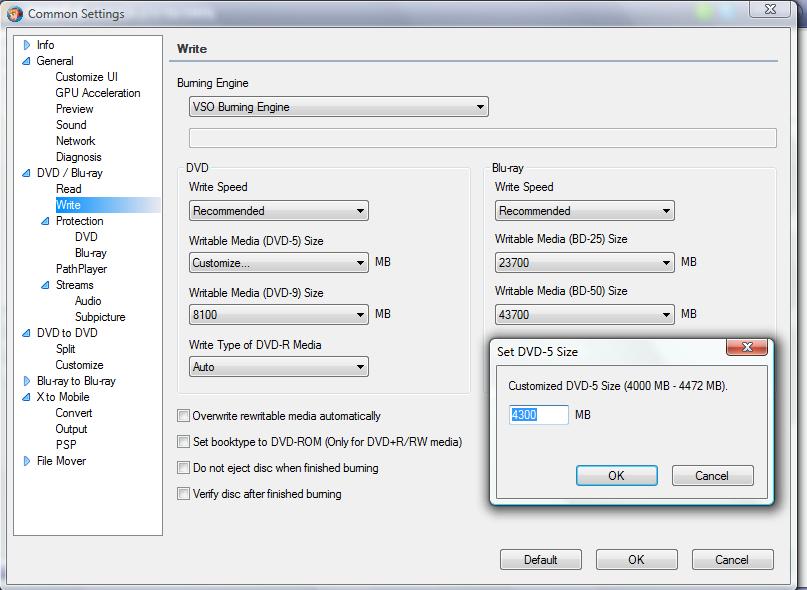The image size is (807, 590).
Task: Select Preview in the settings tree
Action: click(75, 109)
